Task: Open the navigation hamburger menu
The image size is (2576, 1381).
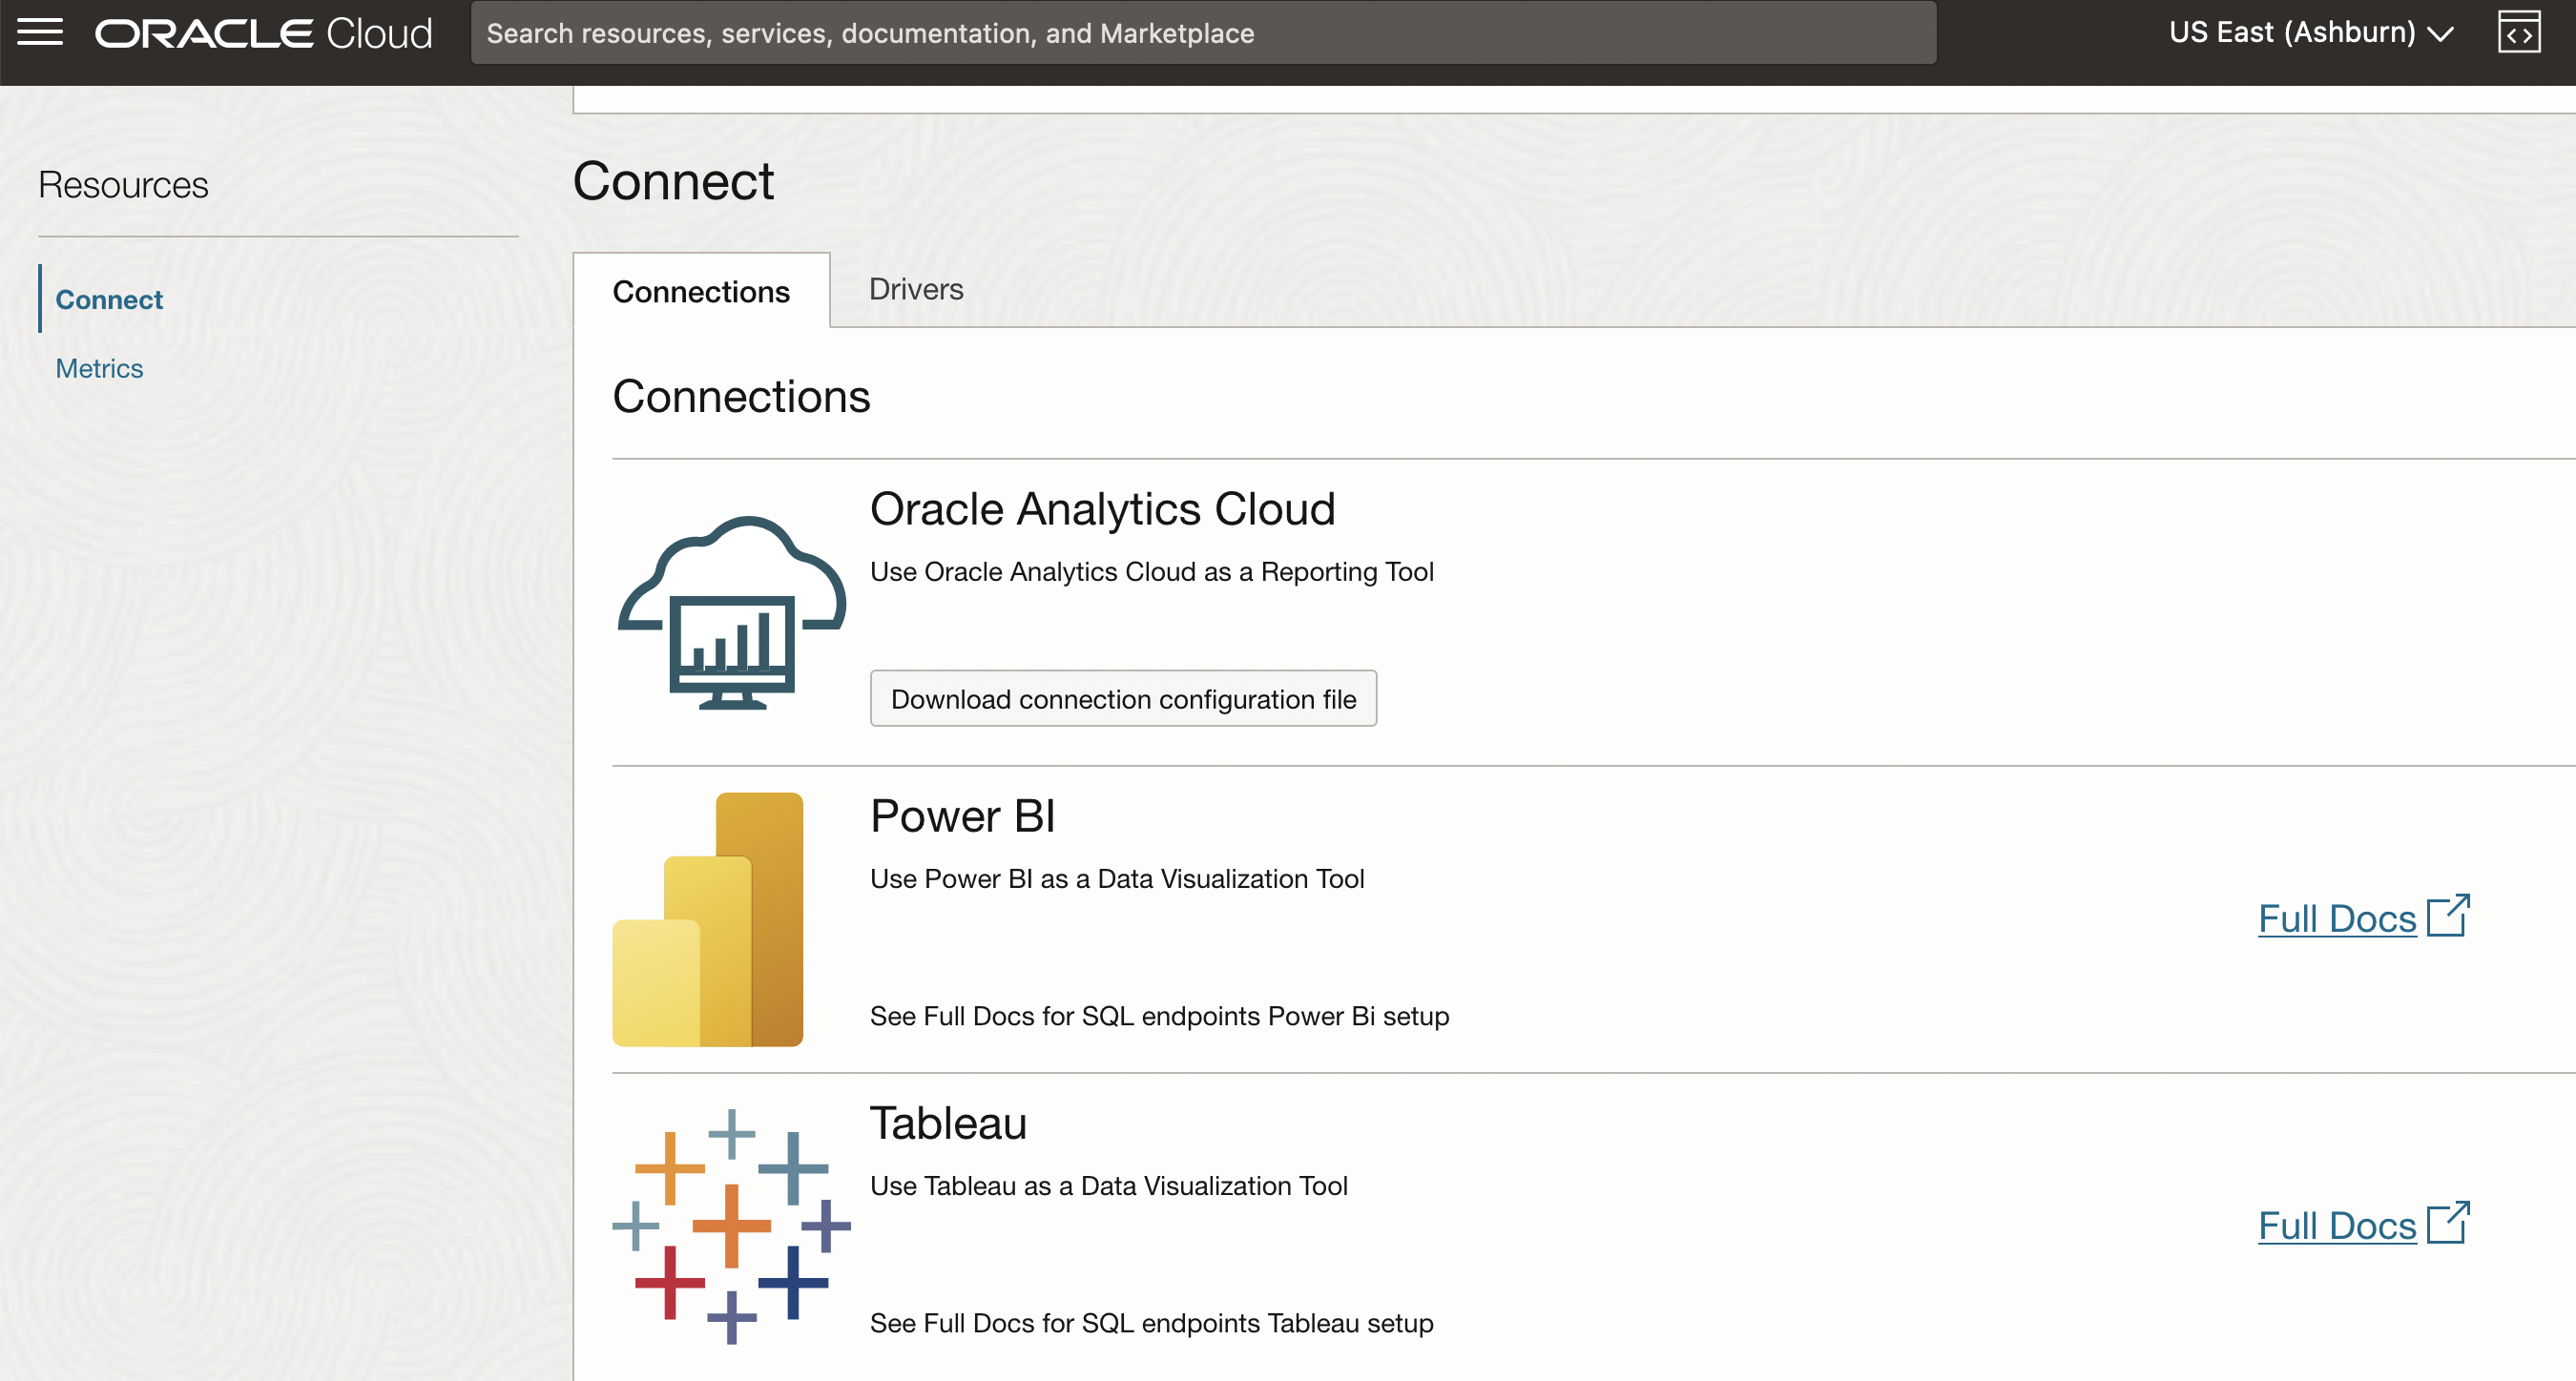Action: tap(40, 31)
